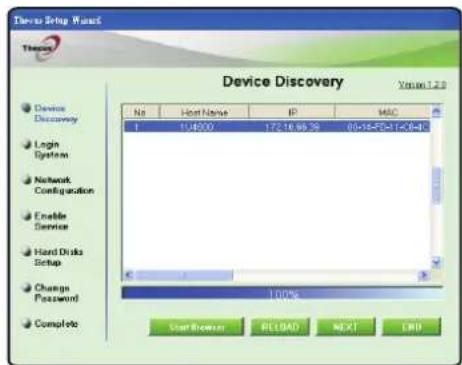Click the horizontal scrollbar thumb under device list
Image resolution: width=462 pixels, height=365 pixels.
184,275
